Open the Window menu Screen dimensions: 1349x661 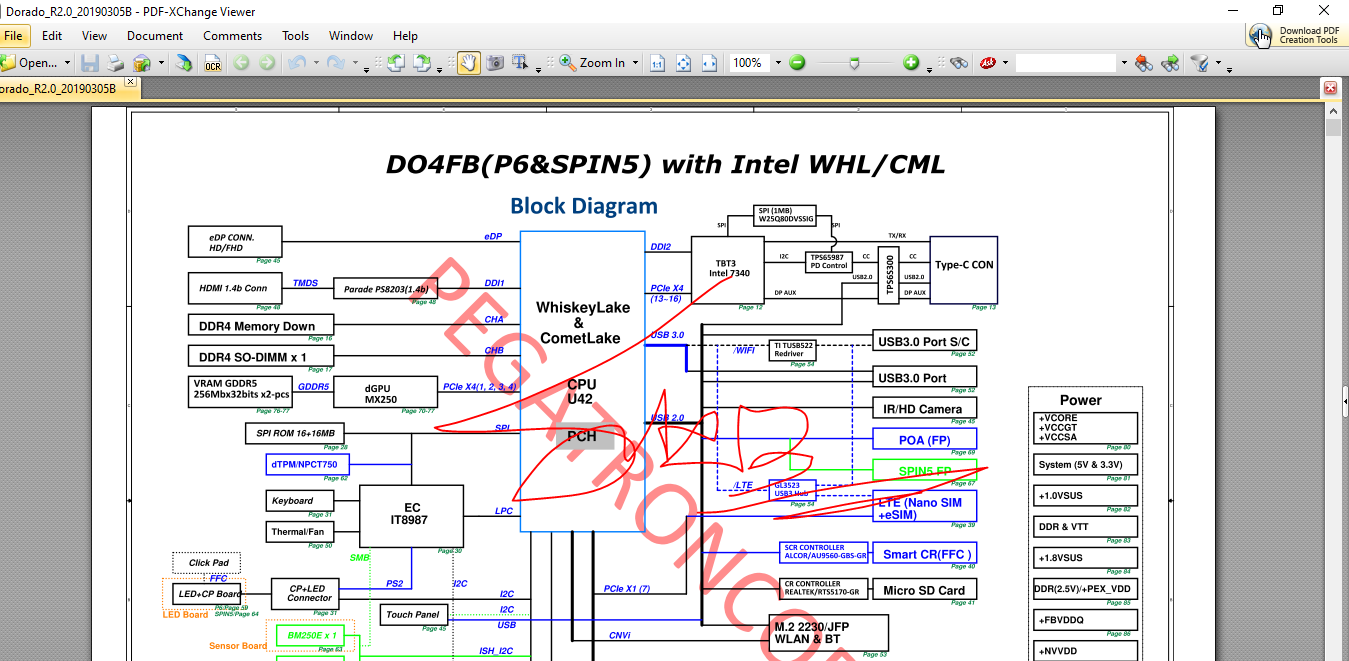click(x=352, y=35)
